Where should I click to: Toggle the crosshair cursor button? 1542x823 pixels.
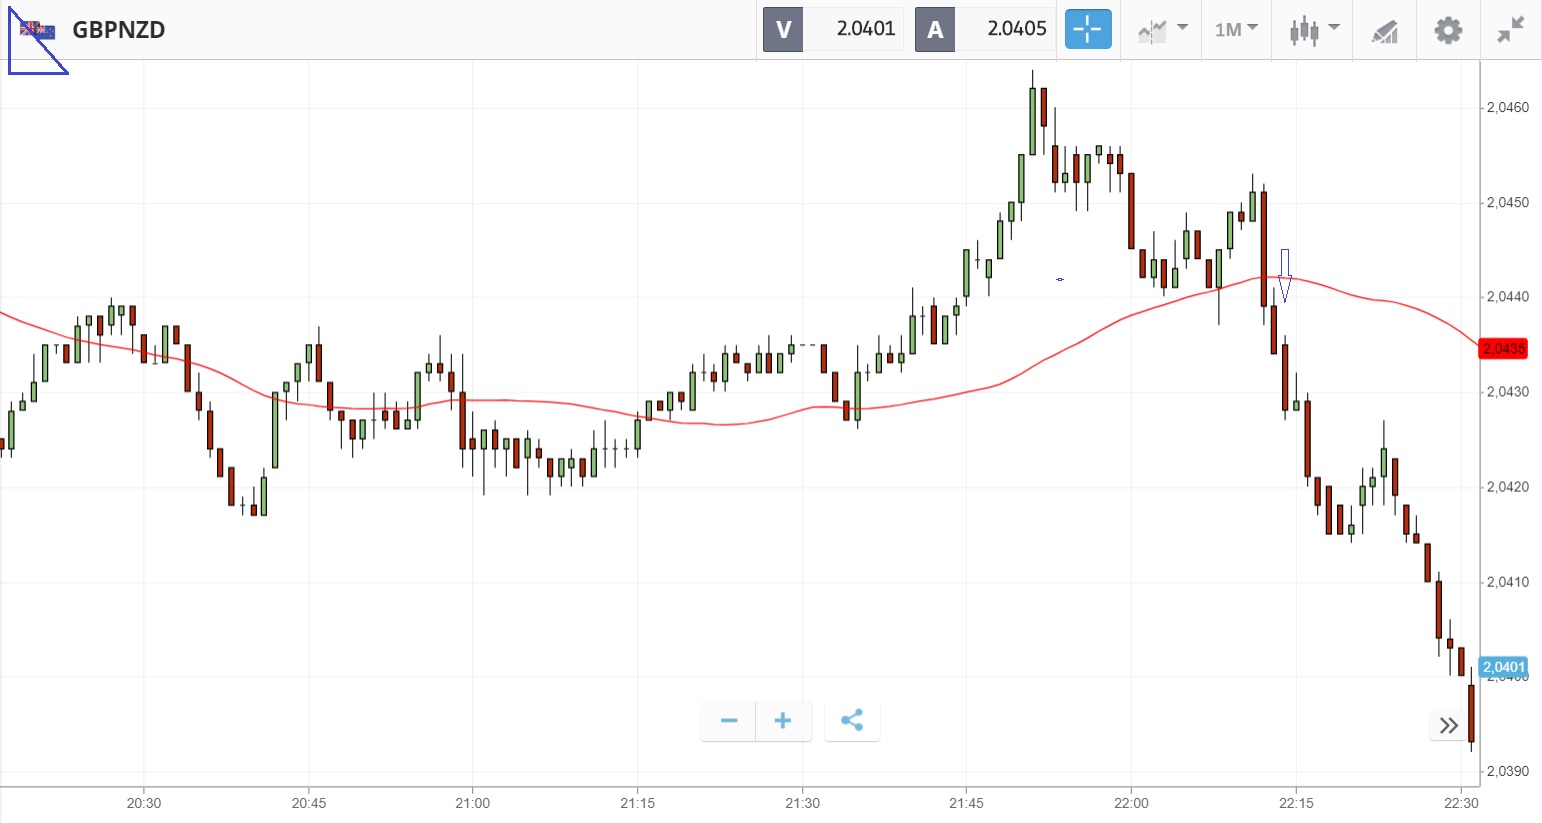coord(1087,29)
